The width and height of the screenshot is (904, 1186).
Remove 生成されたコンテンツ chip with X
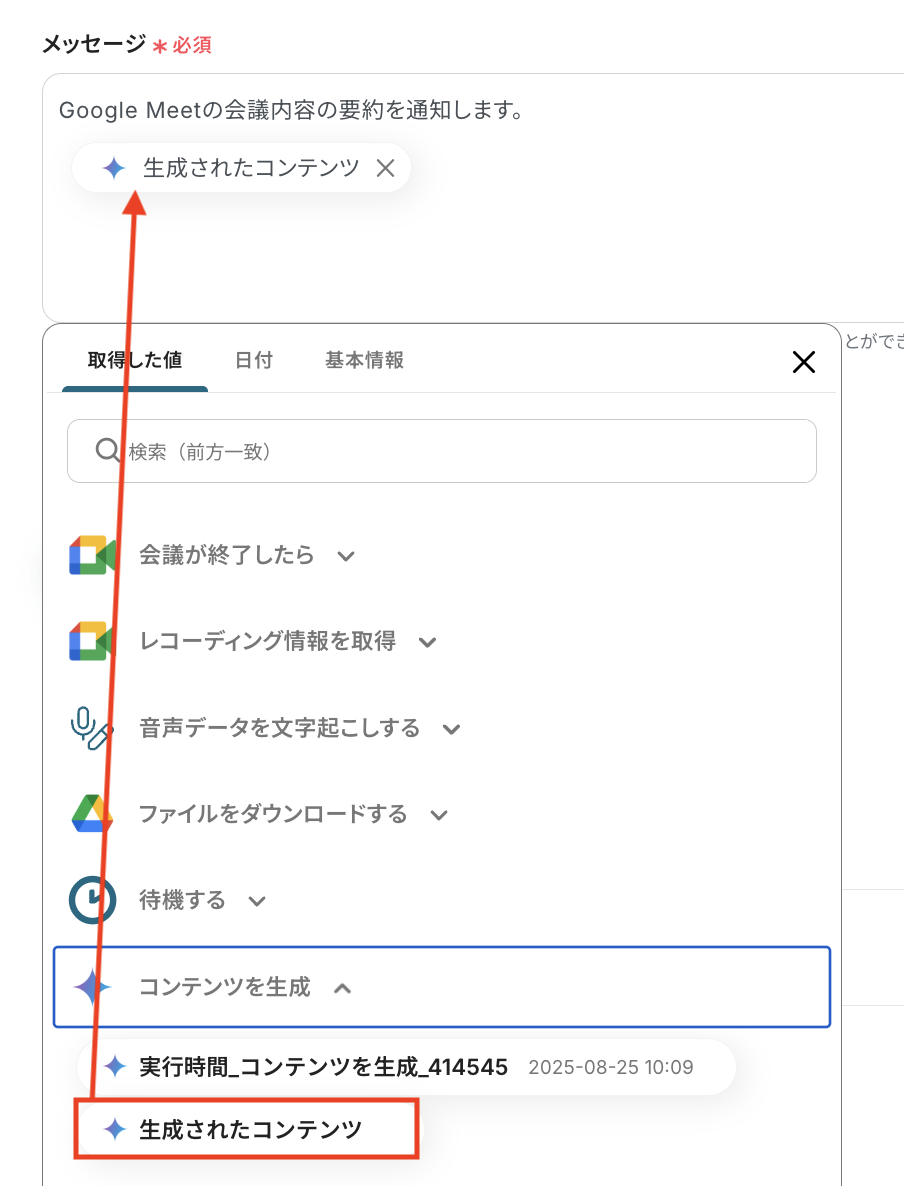pos(385,168)
